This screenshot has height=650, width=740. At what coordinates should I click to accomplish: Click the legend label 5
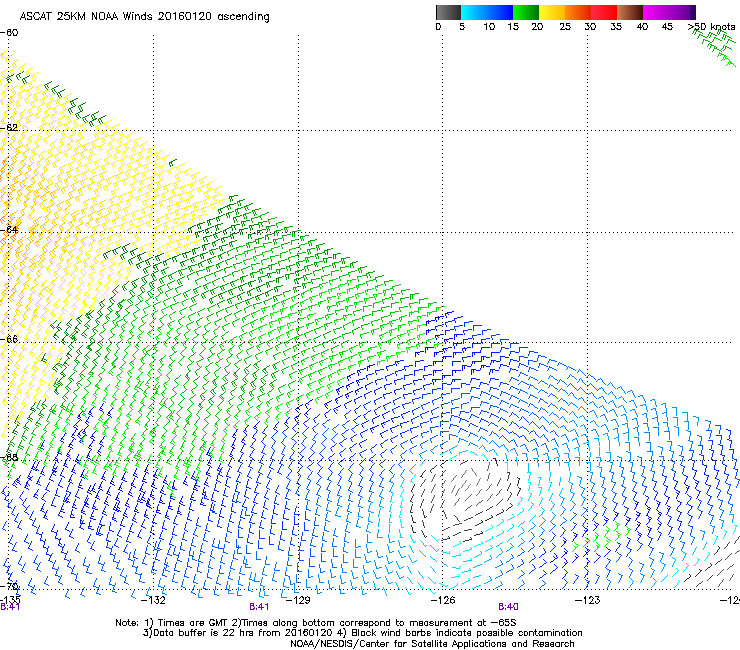462,27
